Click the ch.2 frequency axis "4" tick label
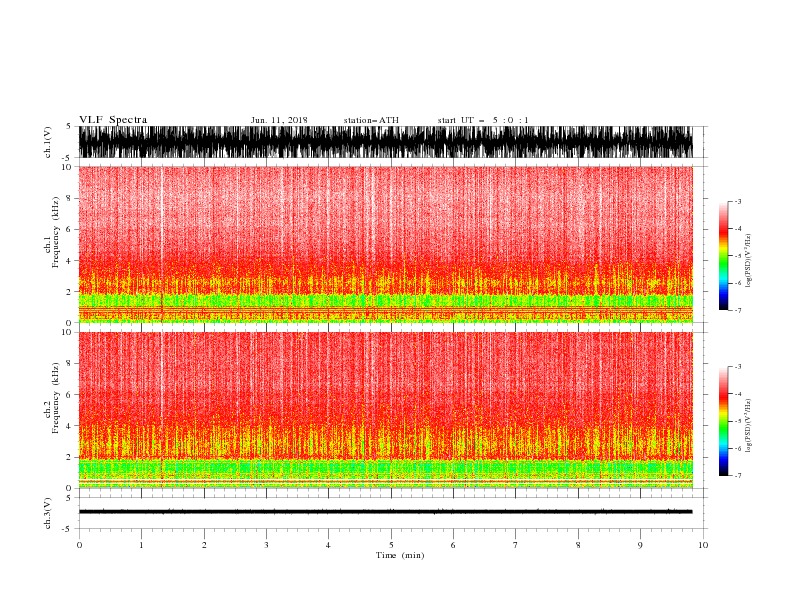 pyautogui.click(x=69, y=426)
